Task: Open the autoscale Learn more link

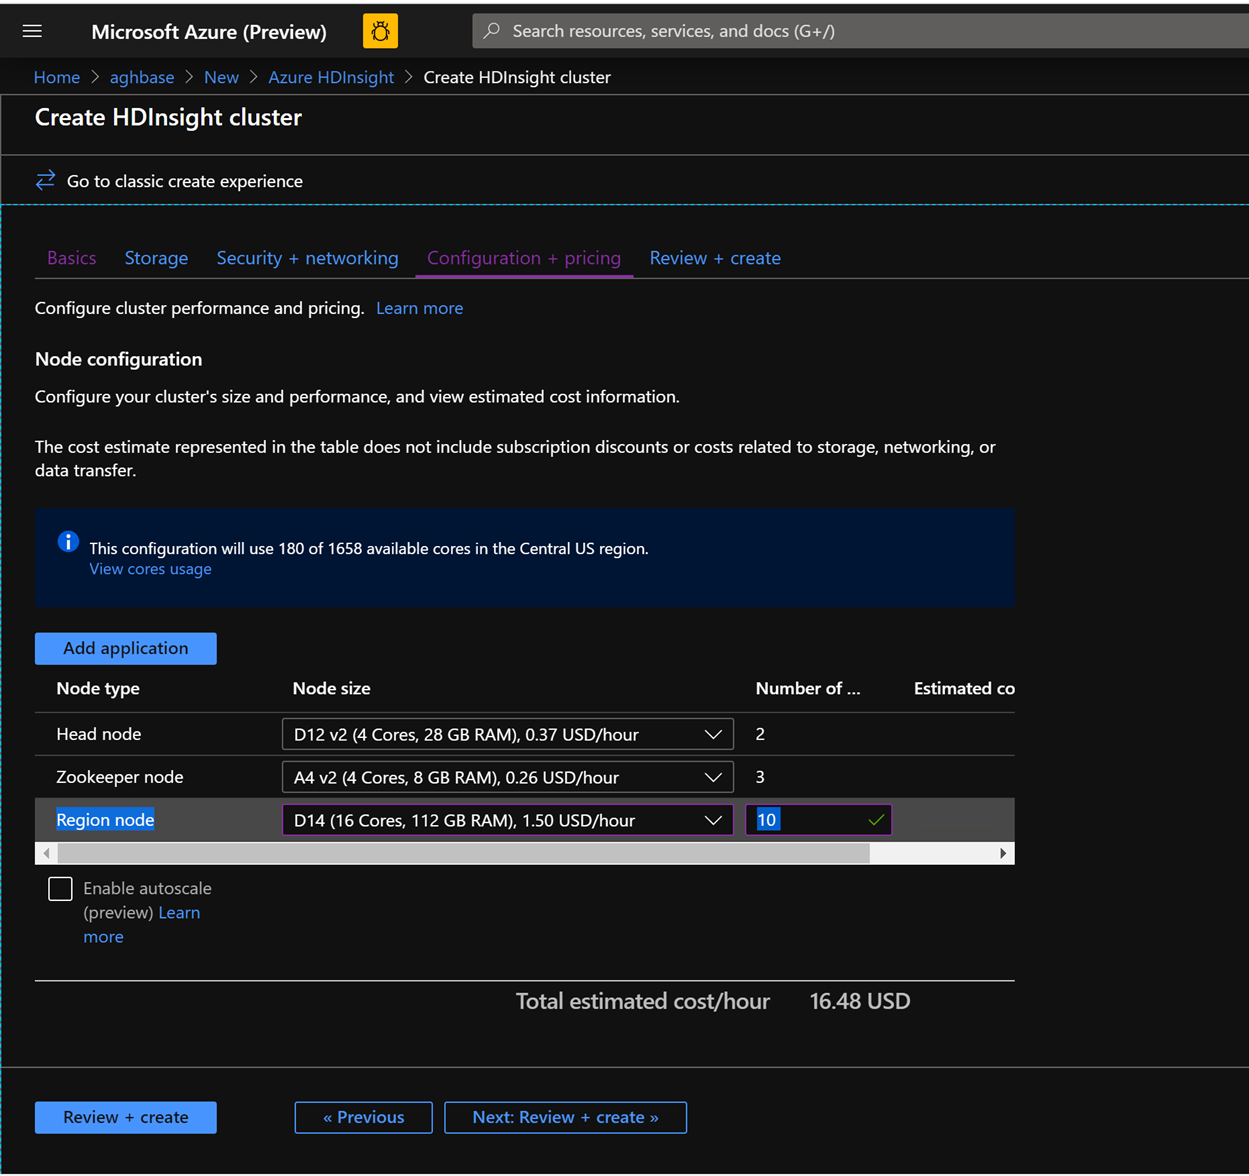Action: coord(179,912)
